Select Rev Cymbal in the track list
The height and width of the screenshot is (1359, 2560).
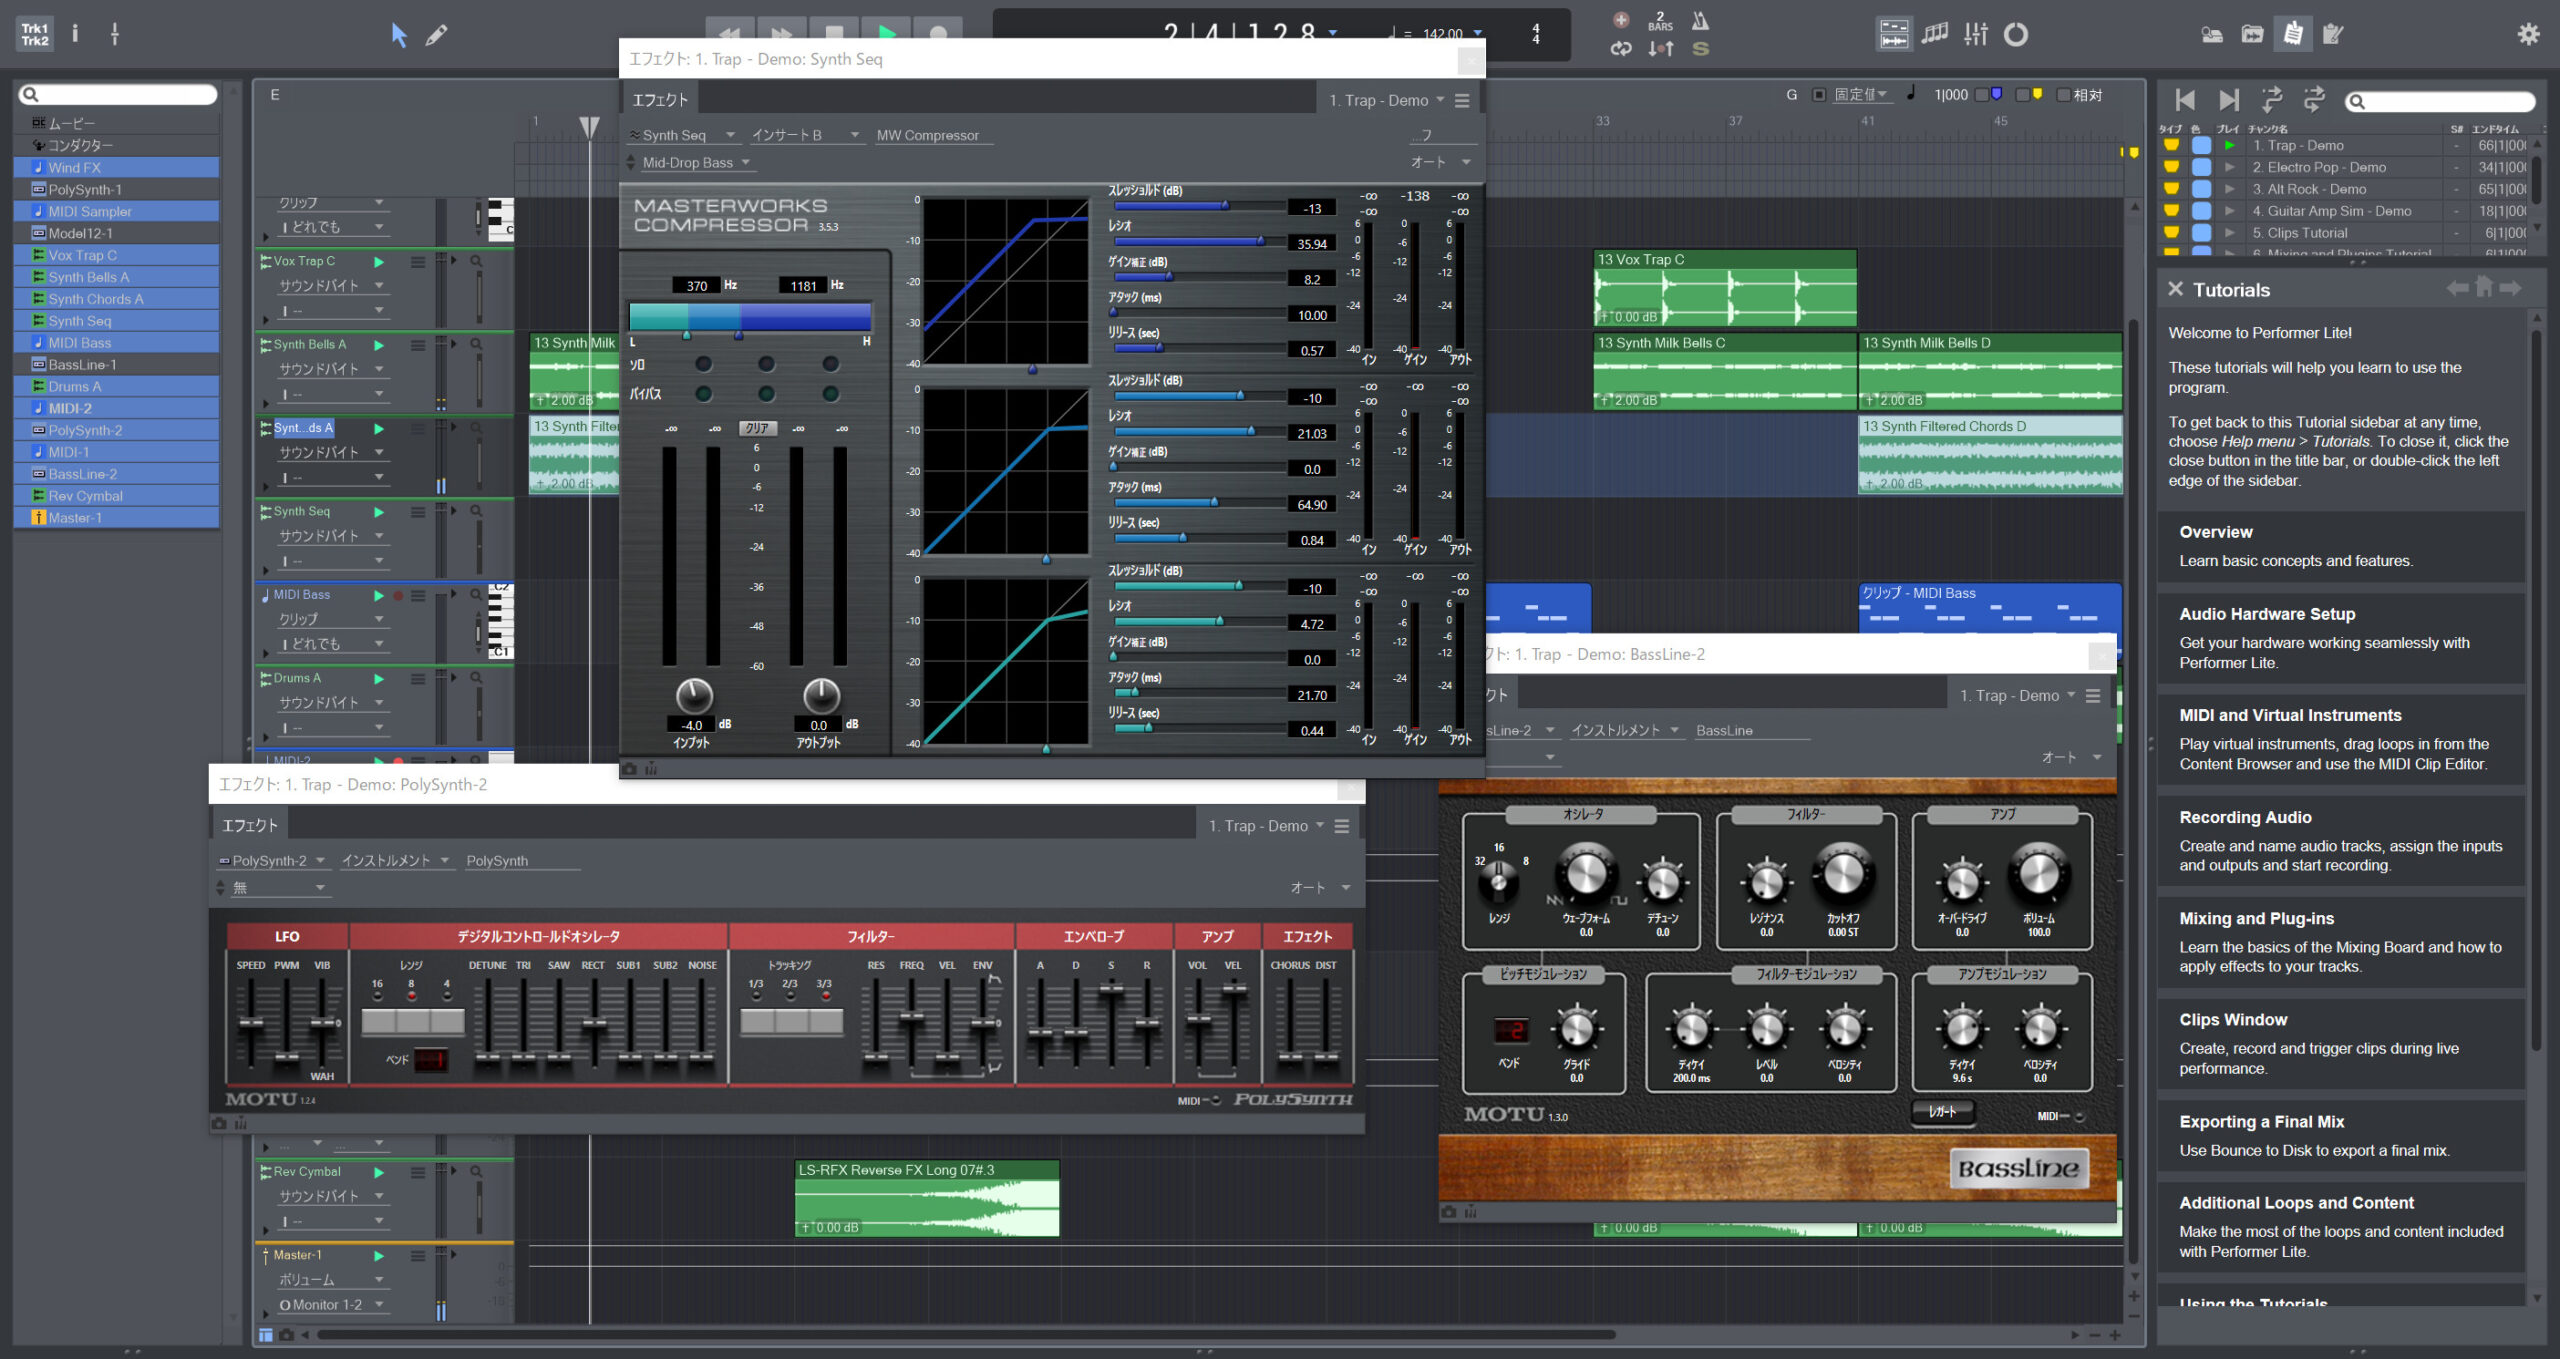(117, 496)
